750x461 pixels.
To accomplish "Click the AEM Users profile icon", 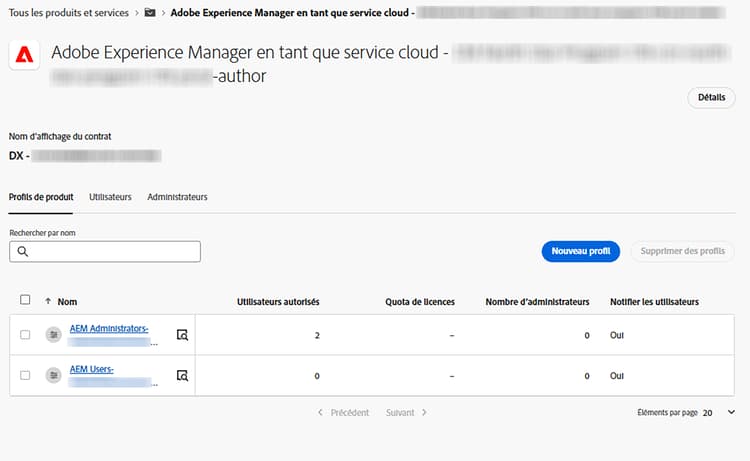I will tap(54, 375).
